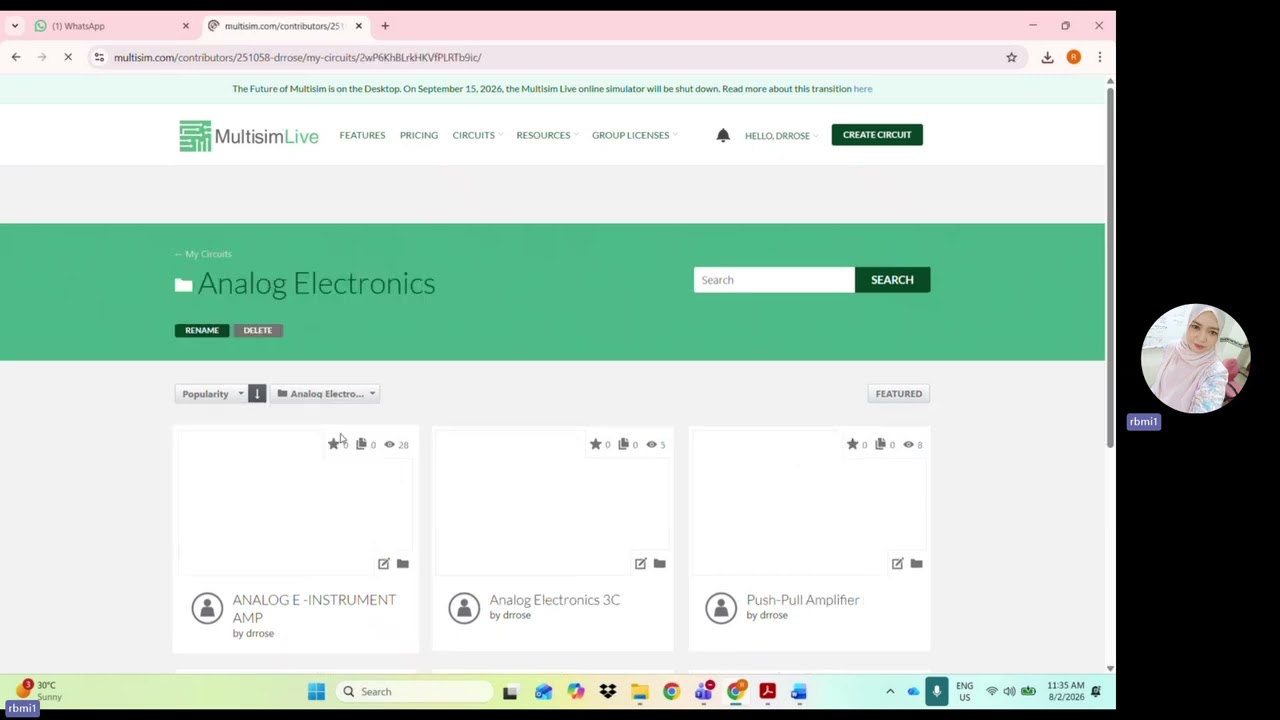Stop loading with the browser X button
The image size is (1280, 720).
tap(68, 57)
